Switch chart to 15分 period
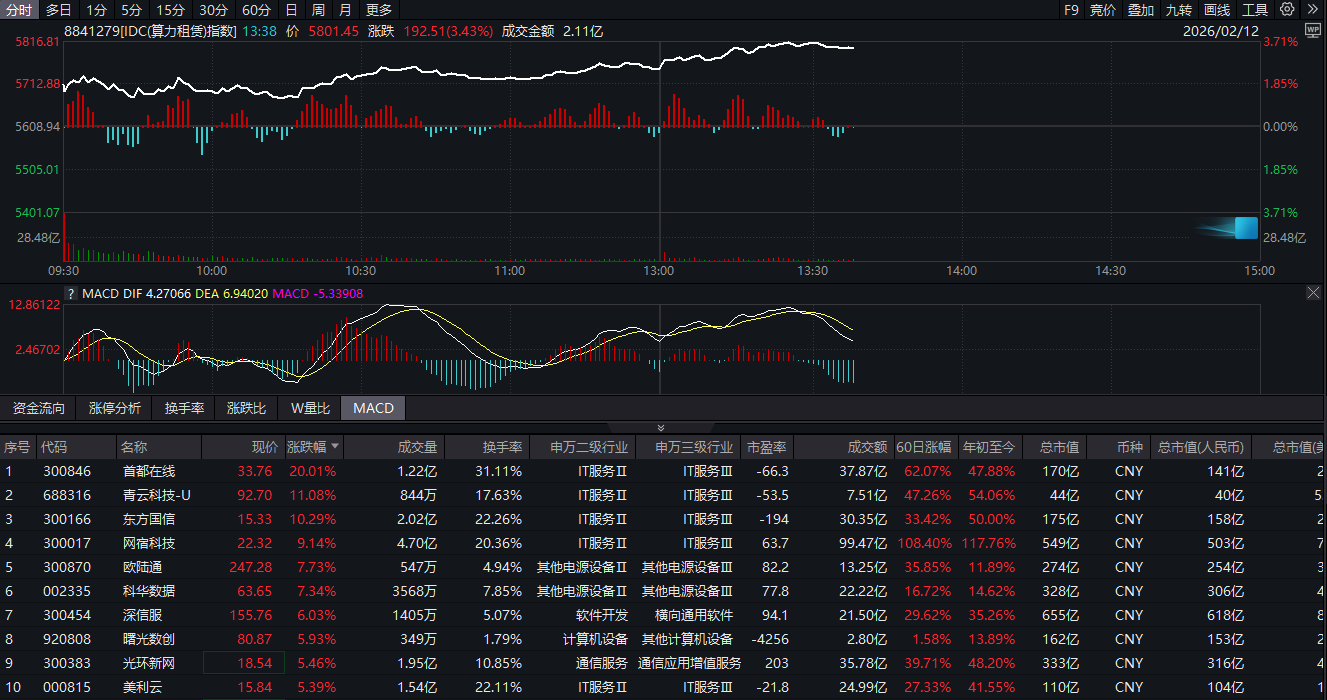This screenshot has width=1327, height=700. 170,10
